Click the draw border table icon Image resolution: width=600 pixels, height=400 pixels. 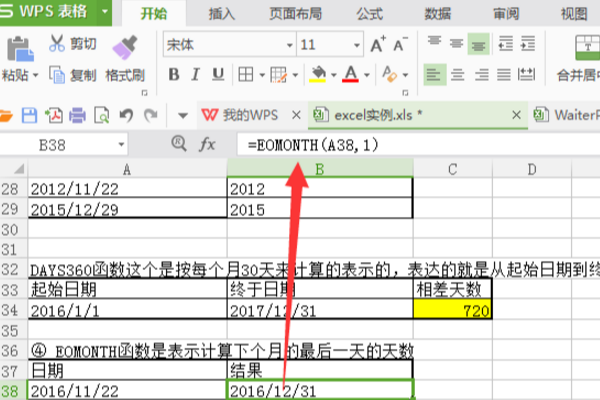click(x=279, y=75)
